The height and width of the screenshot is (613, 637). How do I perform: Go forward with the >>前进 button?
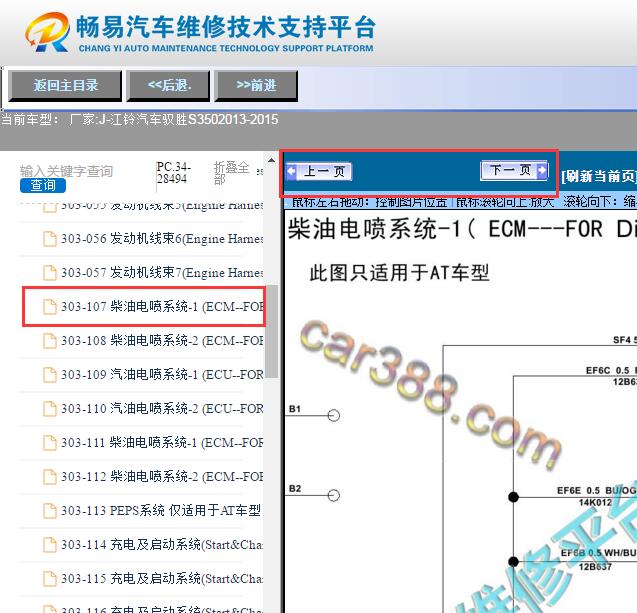pyautogui.click(x=256, y=85)
